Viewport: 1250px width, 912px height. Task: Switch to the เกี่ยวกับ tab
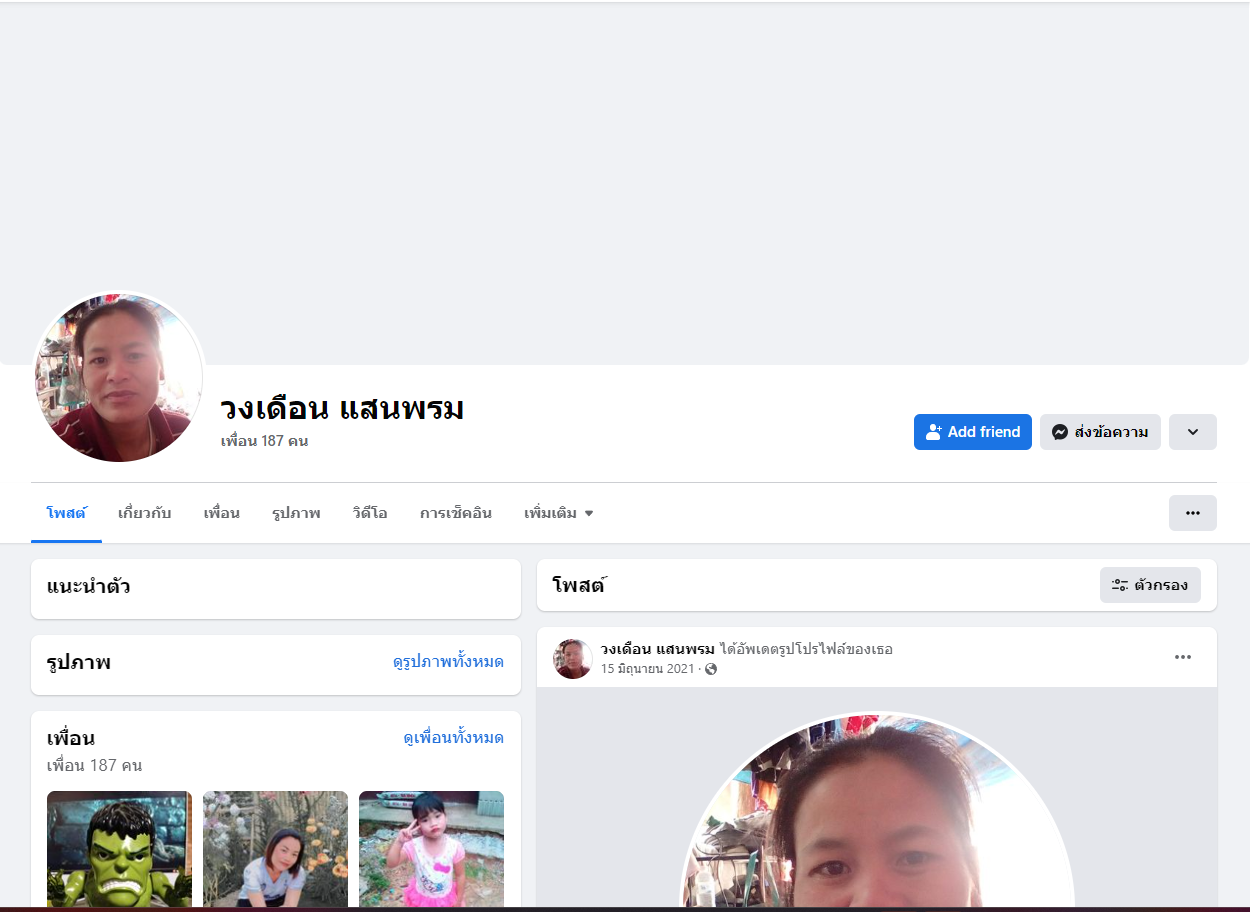pos(144,513)
